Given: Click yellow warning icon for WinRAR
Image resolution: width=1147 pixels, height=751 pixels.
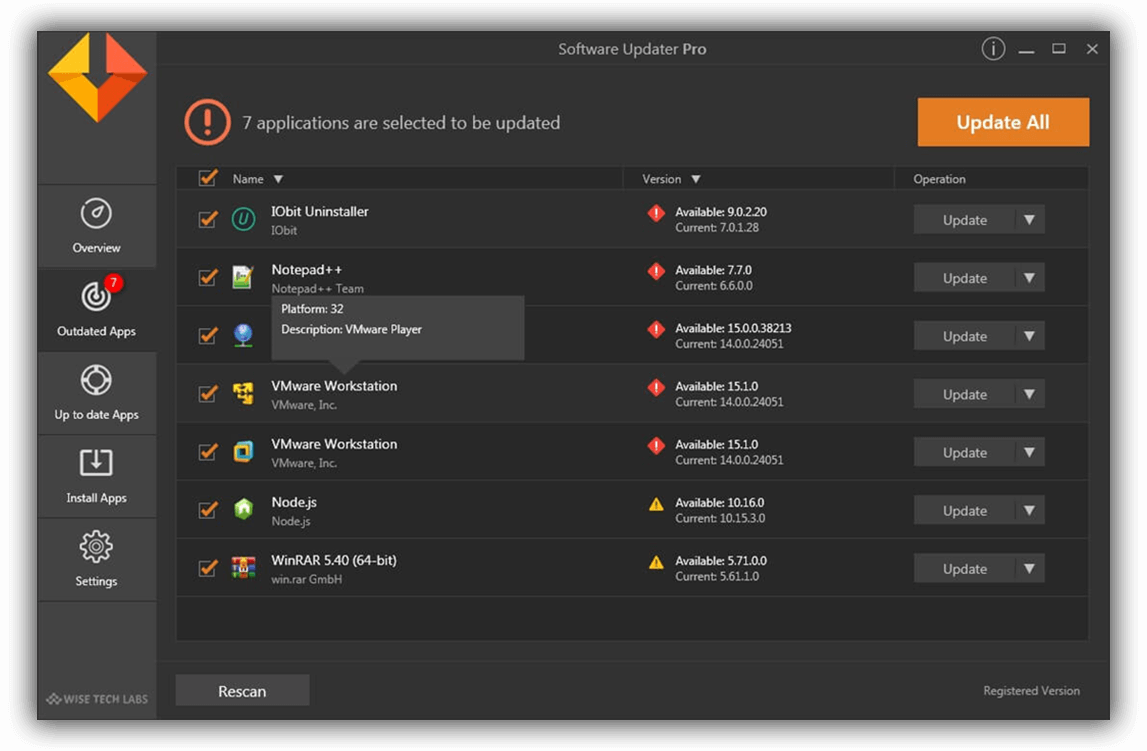Looking at the screenshot, I should [656, 562].
